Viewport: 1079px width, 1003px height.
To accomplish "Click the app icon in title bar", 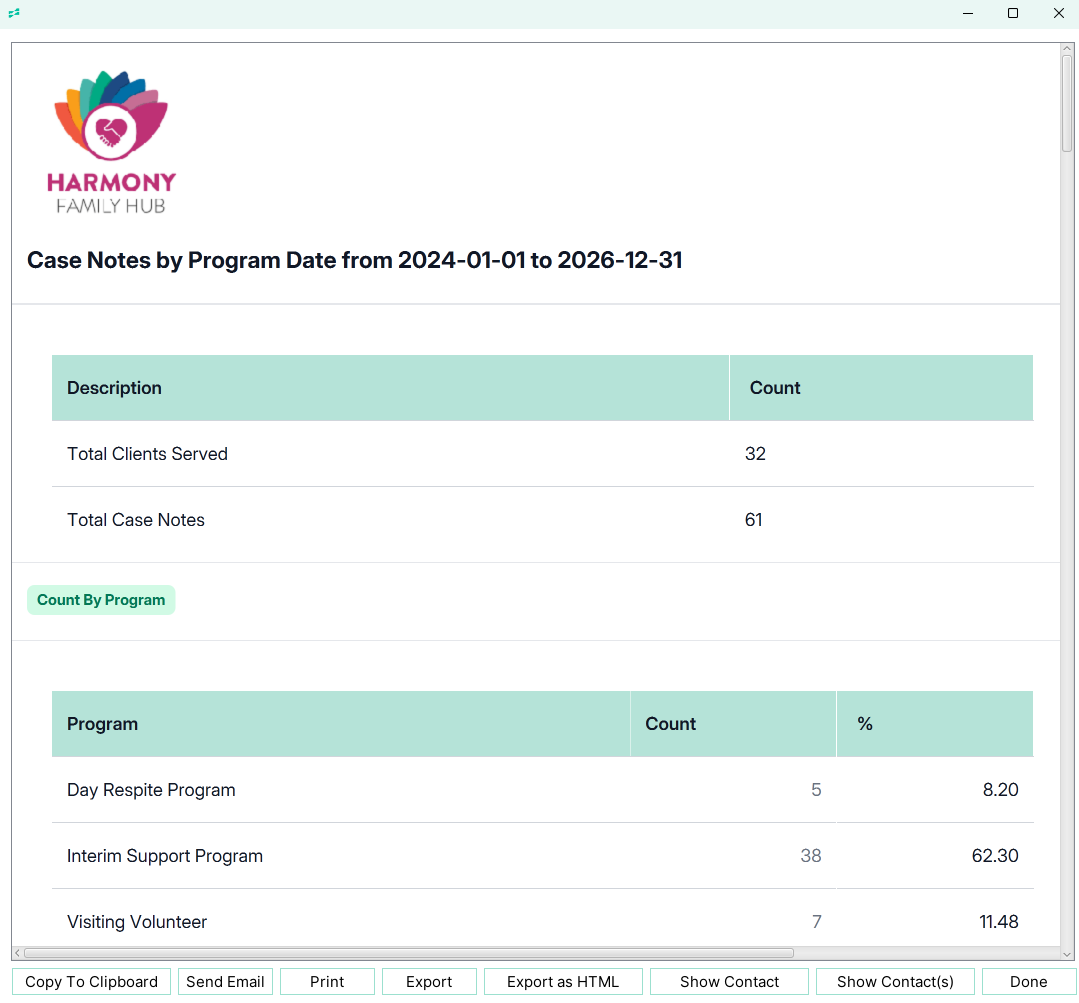I will tap(14, 13).
